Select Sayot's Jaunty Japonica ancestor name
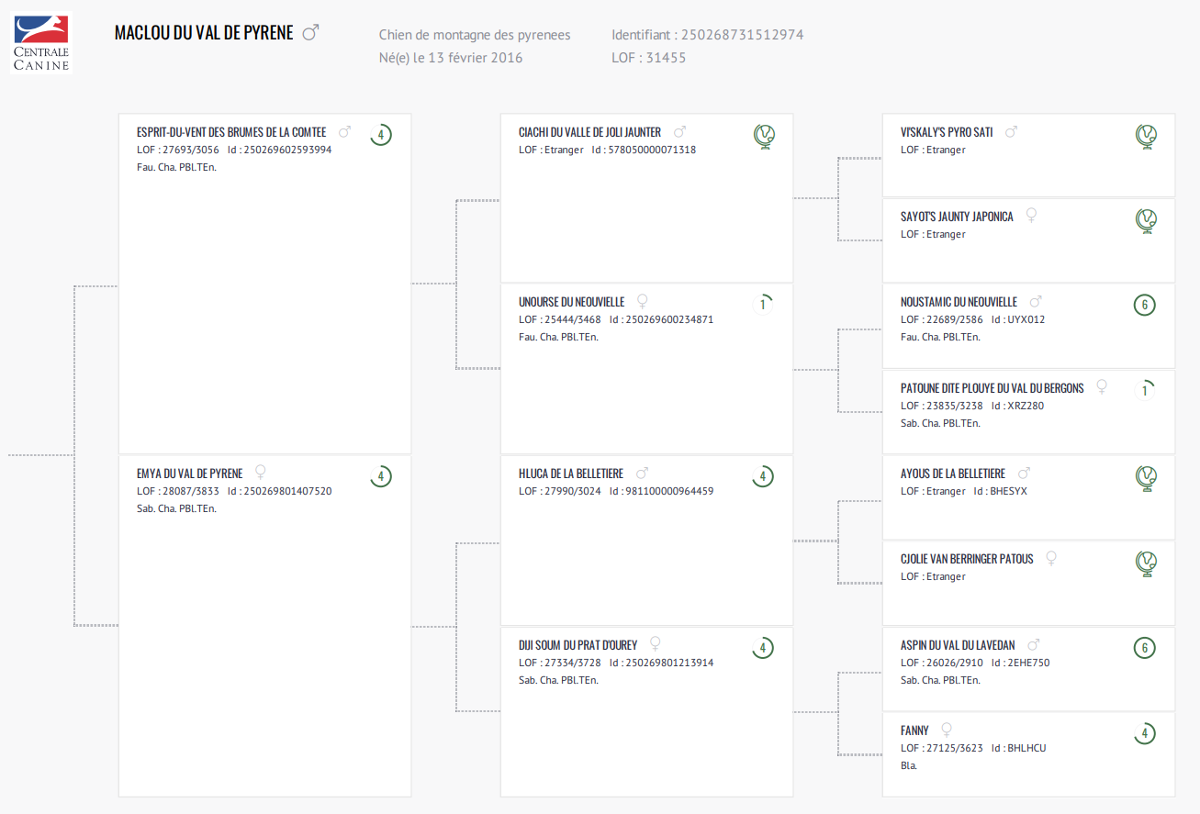The image size is (1200, 814). click(957, 216)
